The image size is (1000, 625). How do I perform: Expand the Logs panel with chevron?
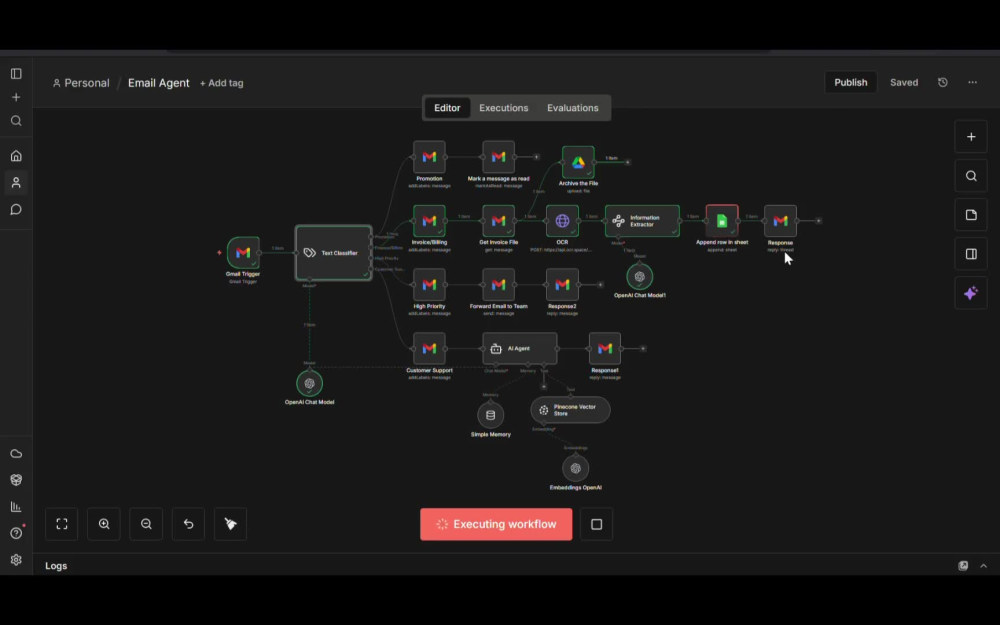point(983,566)
